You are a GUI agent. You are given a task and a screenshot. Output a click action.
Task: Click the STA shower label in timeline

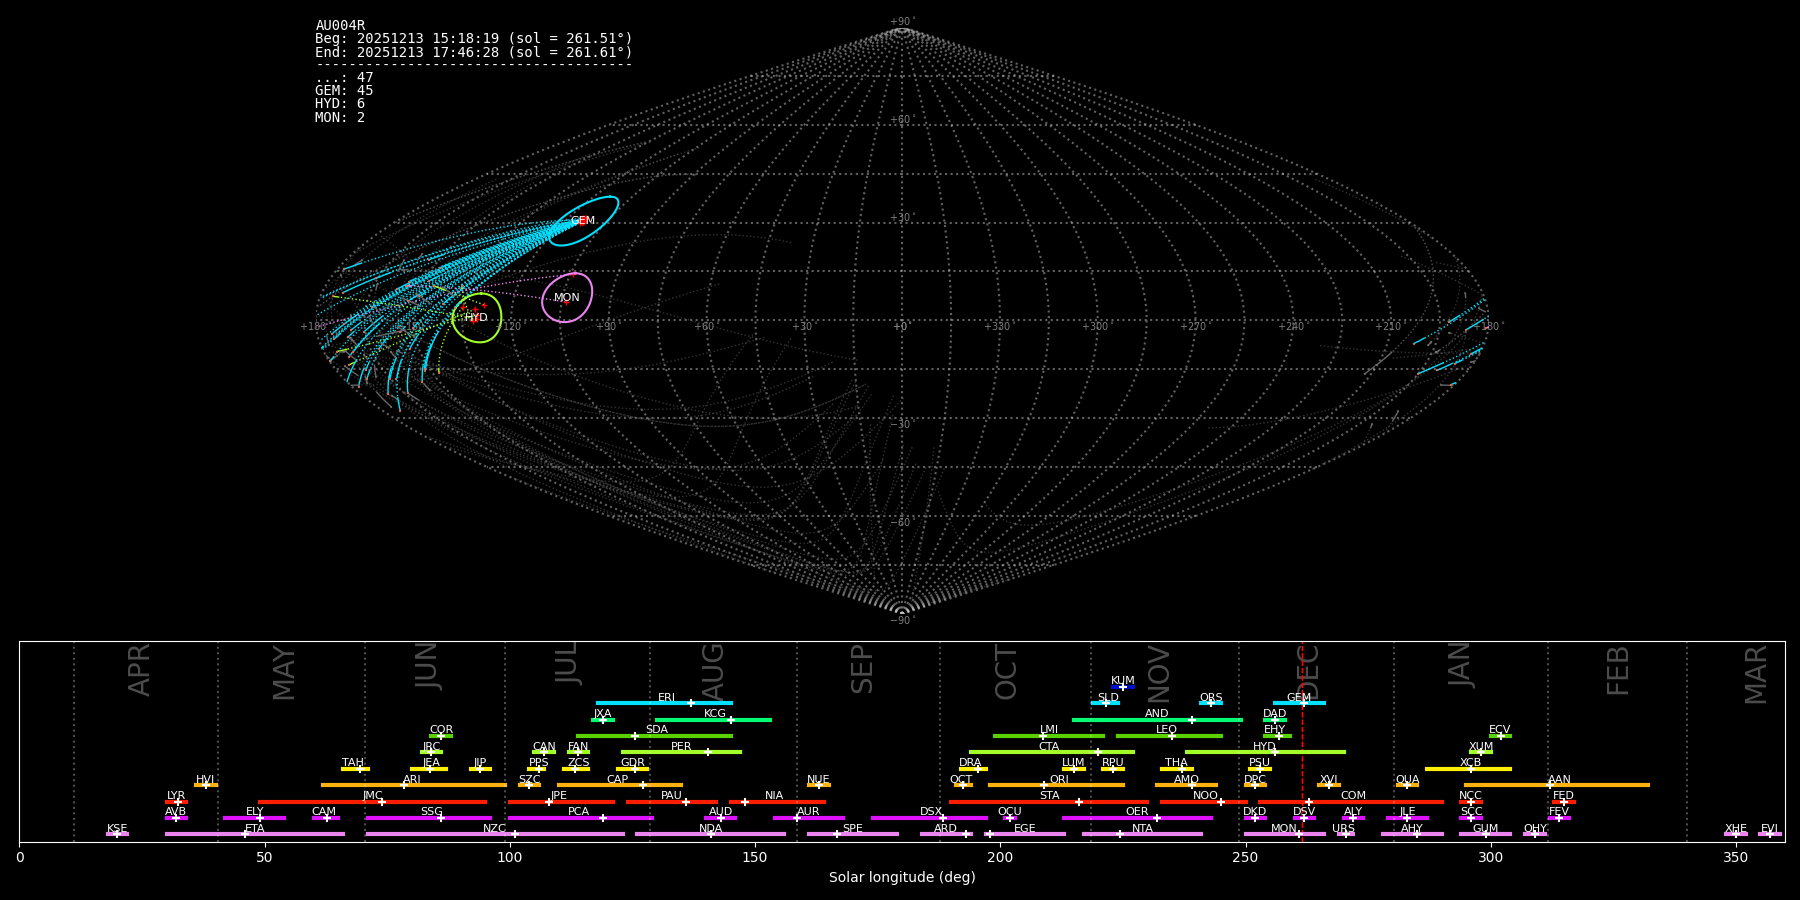point(1049,796)
